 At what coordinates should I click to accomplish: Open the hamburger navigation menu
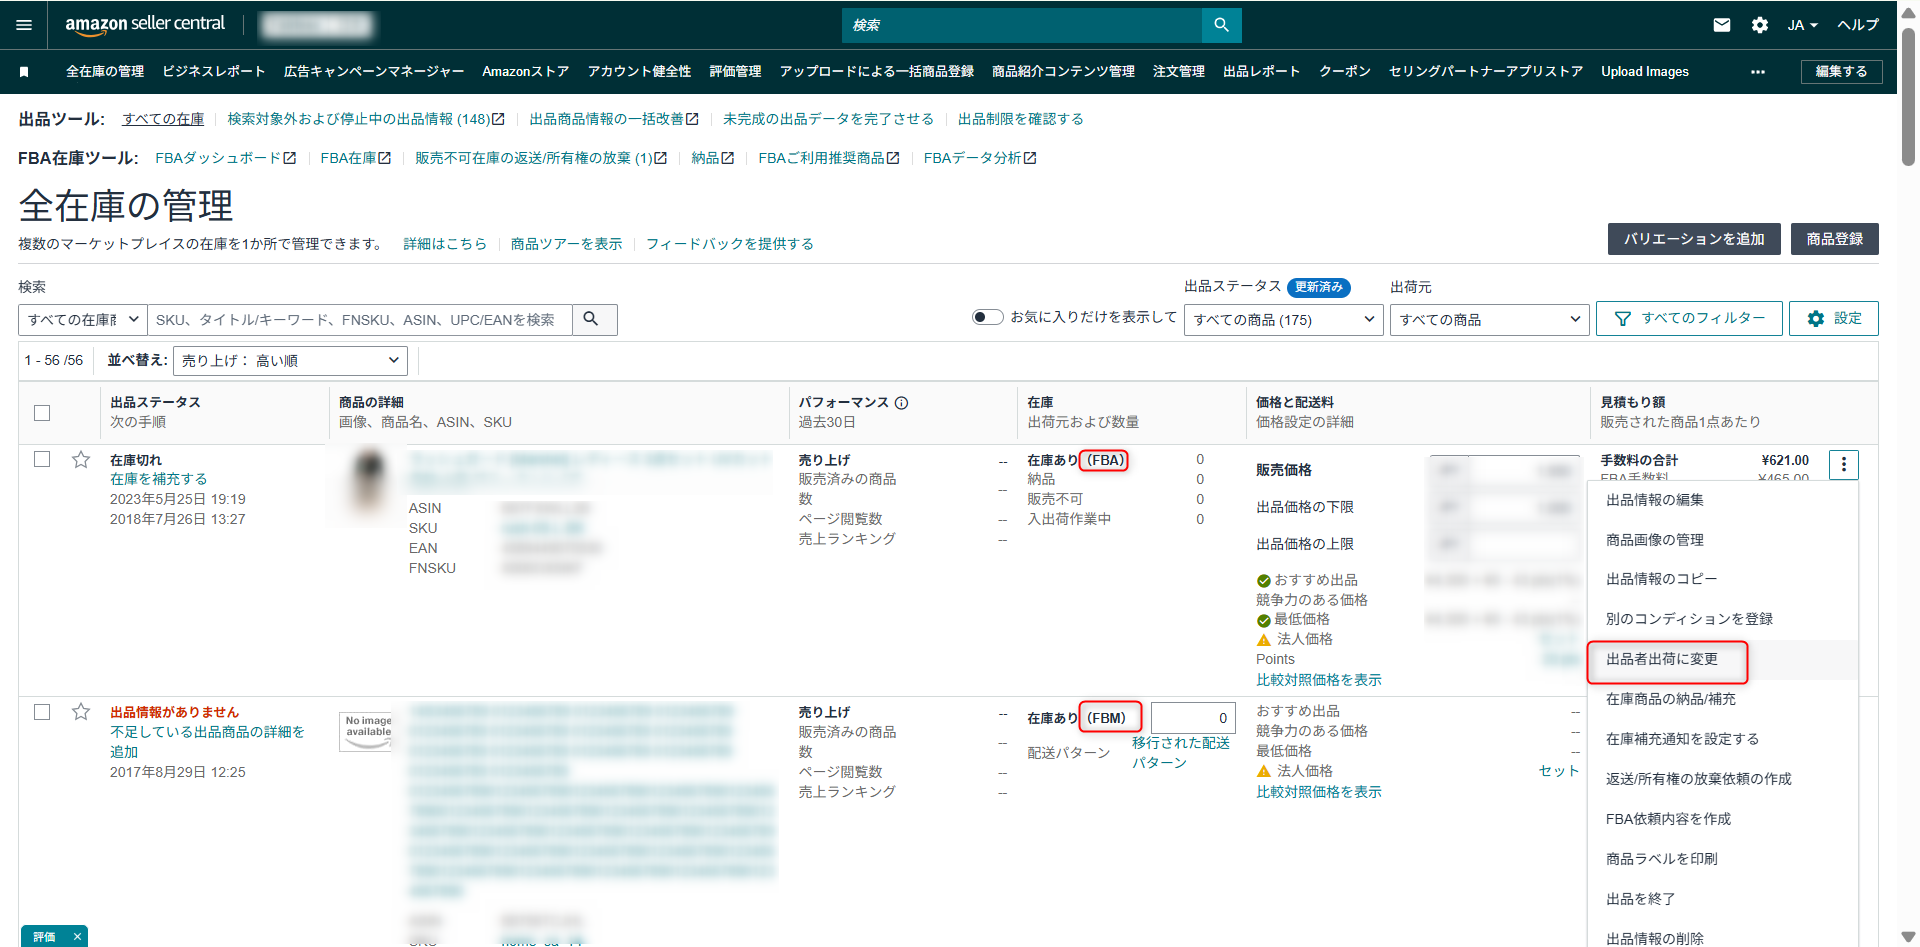(x=24, y=25)
